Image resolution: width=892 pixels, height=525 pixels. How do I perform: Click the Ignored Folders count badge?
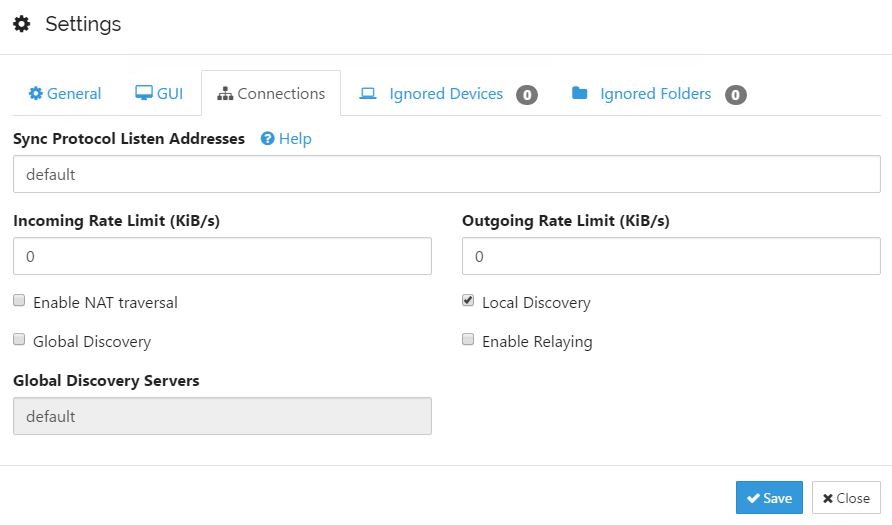736,95
